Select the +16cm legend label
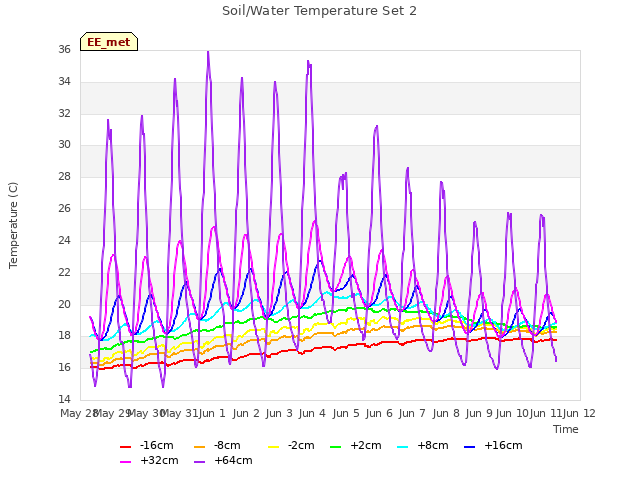Viewport: 640px width, 480px height. click(503, 445)
